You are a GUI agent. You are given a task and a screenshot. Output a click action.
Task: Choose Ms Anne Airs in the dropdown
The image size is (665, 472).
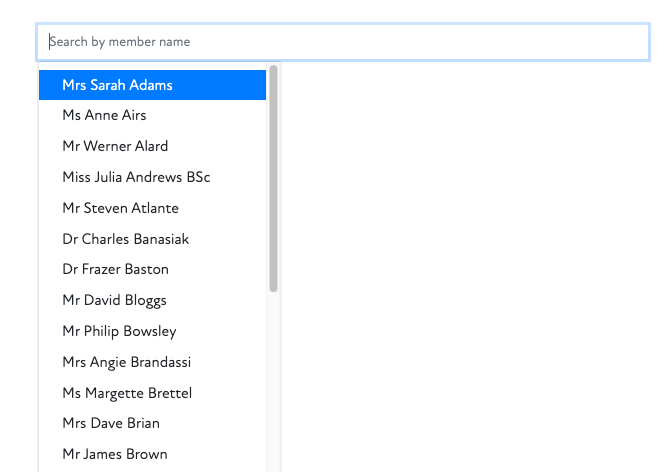pos(152,115)
